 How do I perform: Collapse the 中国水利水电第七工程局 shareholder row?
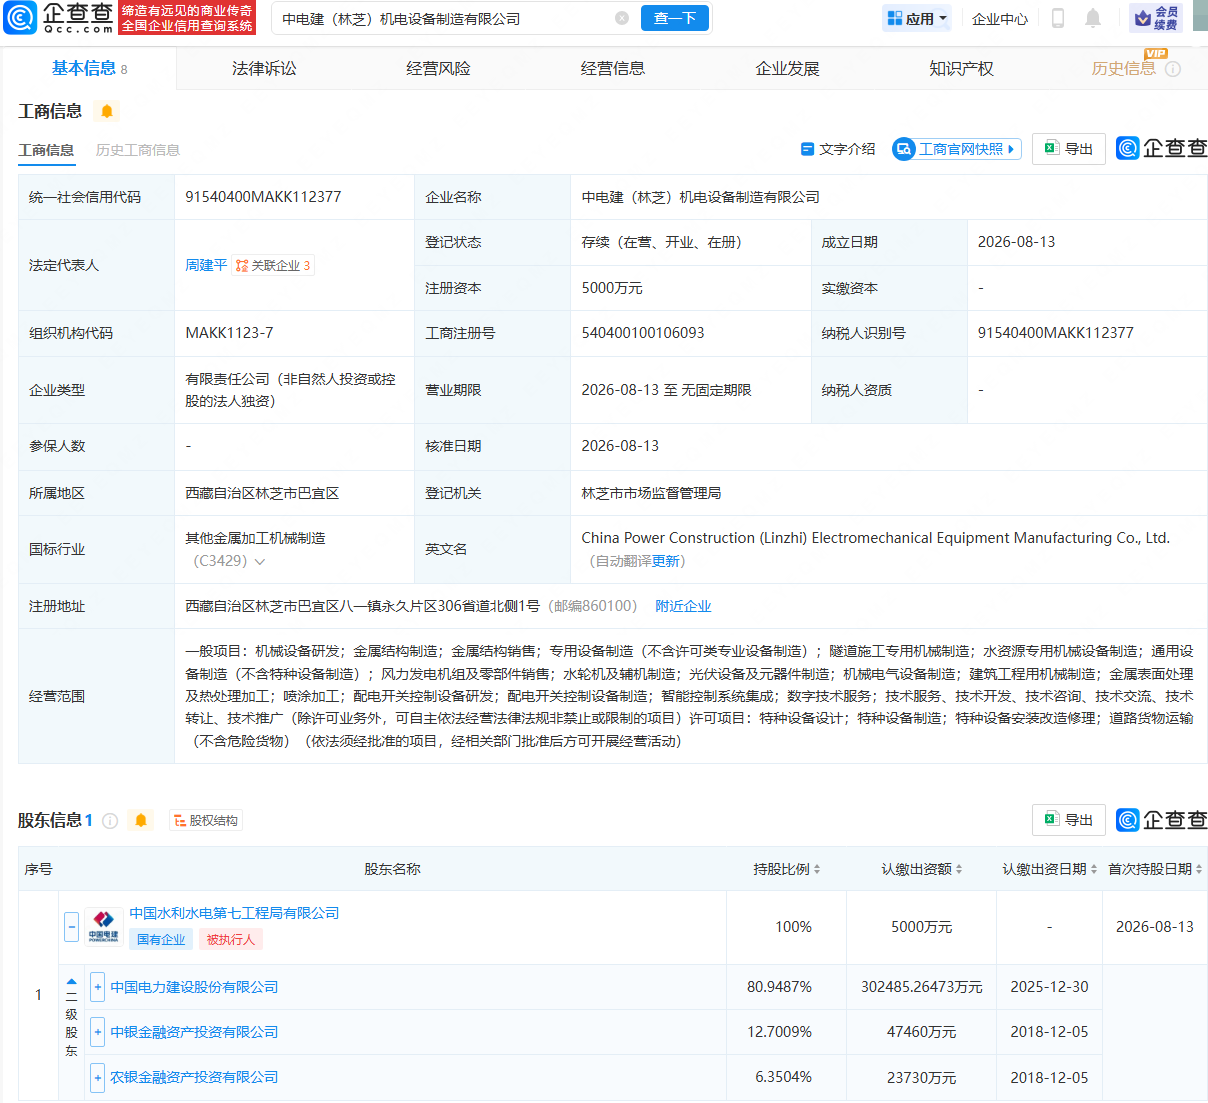pos(72,926)
